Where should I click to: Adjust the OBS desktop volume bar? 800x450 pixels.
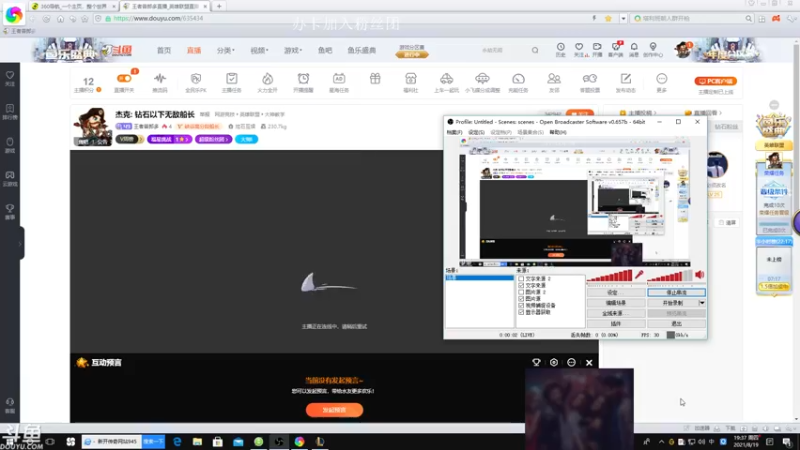pyautogui.click(x=670, y=276)
